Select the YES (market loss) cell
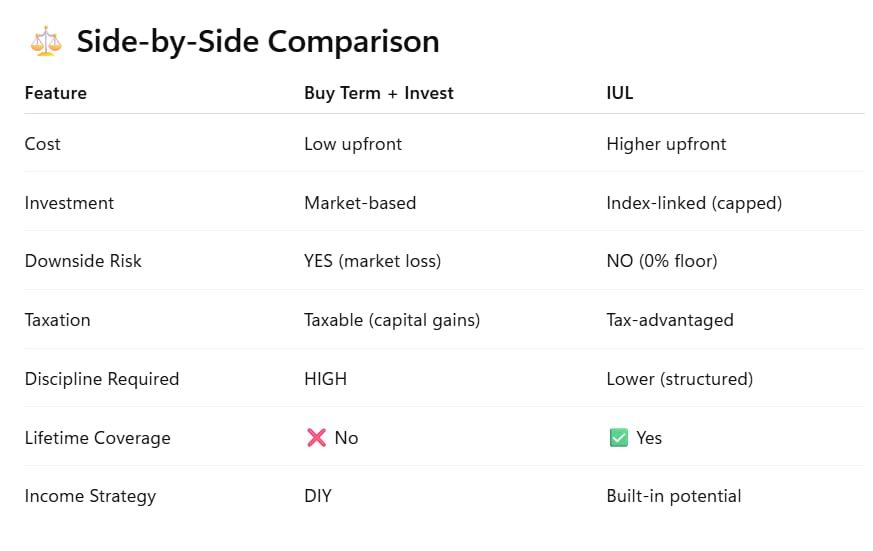The height and width of the screenshot is (551, 873). coord(372,261)
